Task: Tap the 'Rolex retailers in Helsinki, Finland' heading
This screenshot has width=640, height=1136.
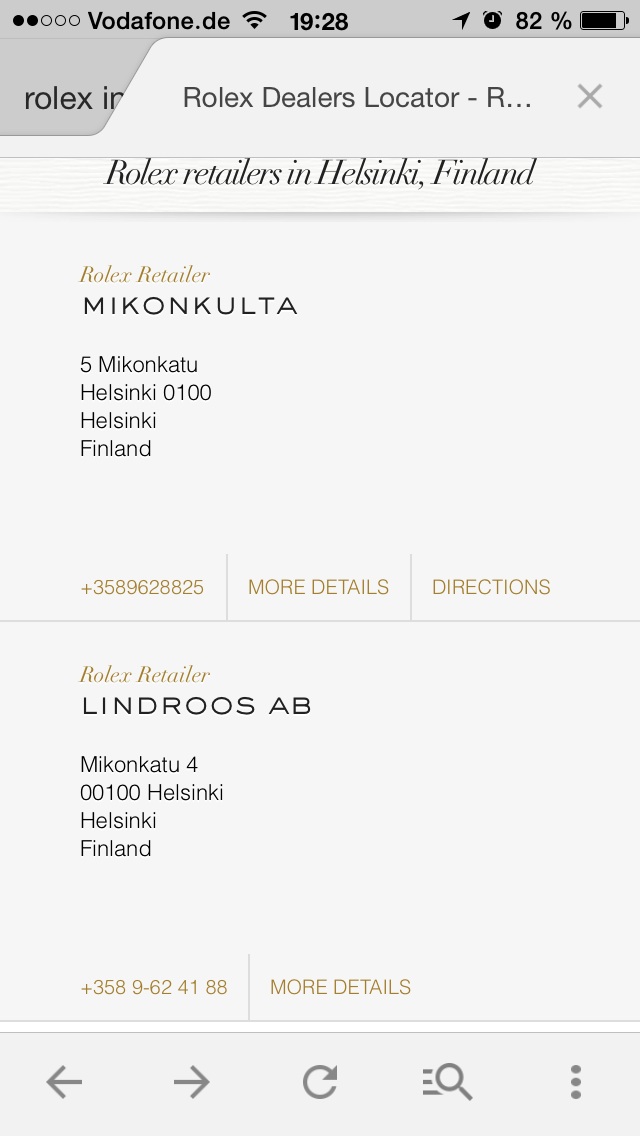Action: [x=320, y=174]
